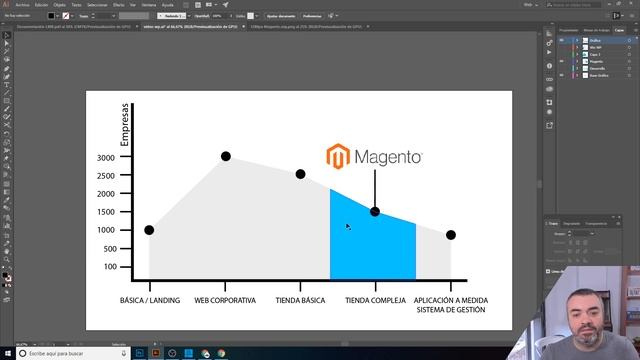640x360 pixels.
Task: Click the Gráfico layer thumbnail
Action: (585, 40)
